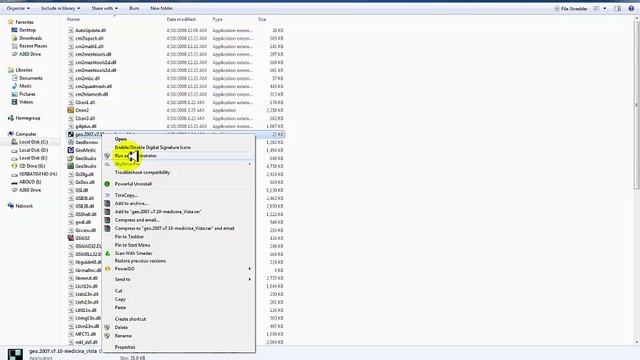The height and width of the screenshot is (360, 640).
Task: Open Desktop in Favorites
Action: coord(27,30)
